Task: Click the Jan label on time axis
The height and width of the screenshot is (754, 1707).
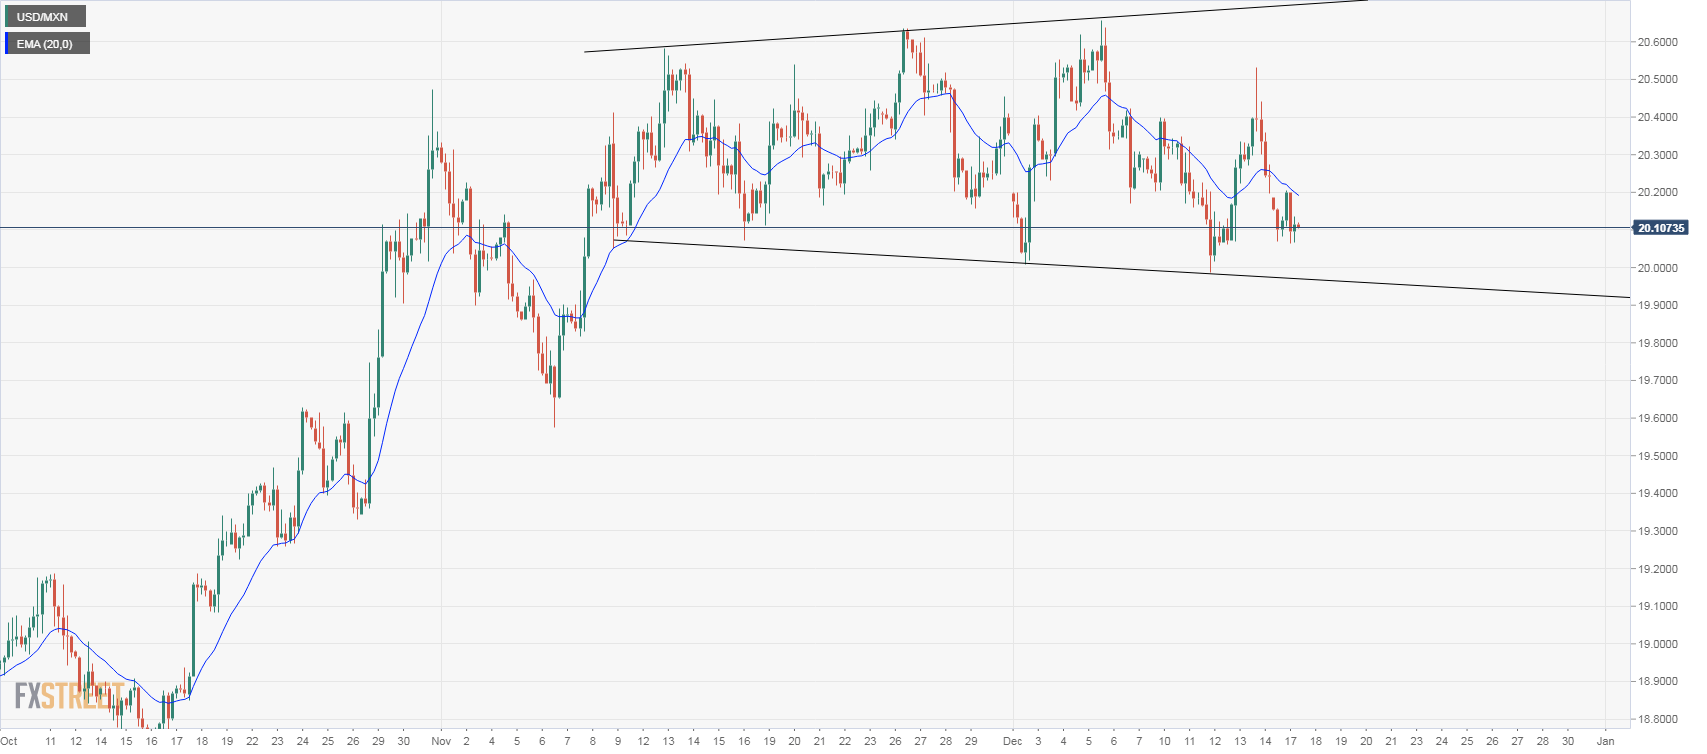Action: (1606, 741)
